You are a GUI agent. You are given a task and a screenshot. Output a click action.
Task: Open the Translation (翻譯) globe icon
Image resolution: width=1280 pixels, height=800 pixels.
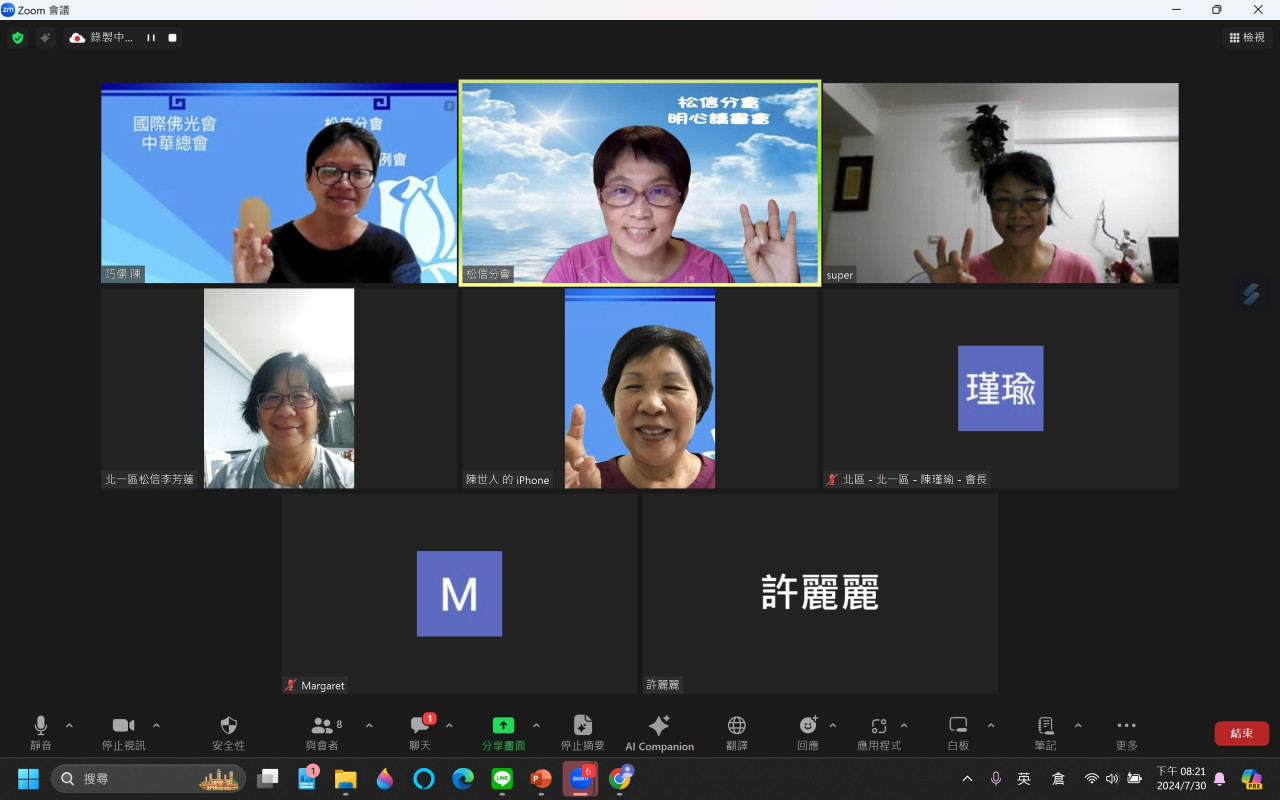pos(737,733)
